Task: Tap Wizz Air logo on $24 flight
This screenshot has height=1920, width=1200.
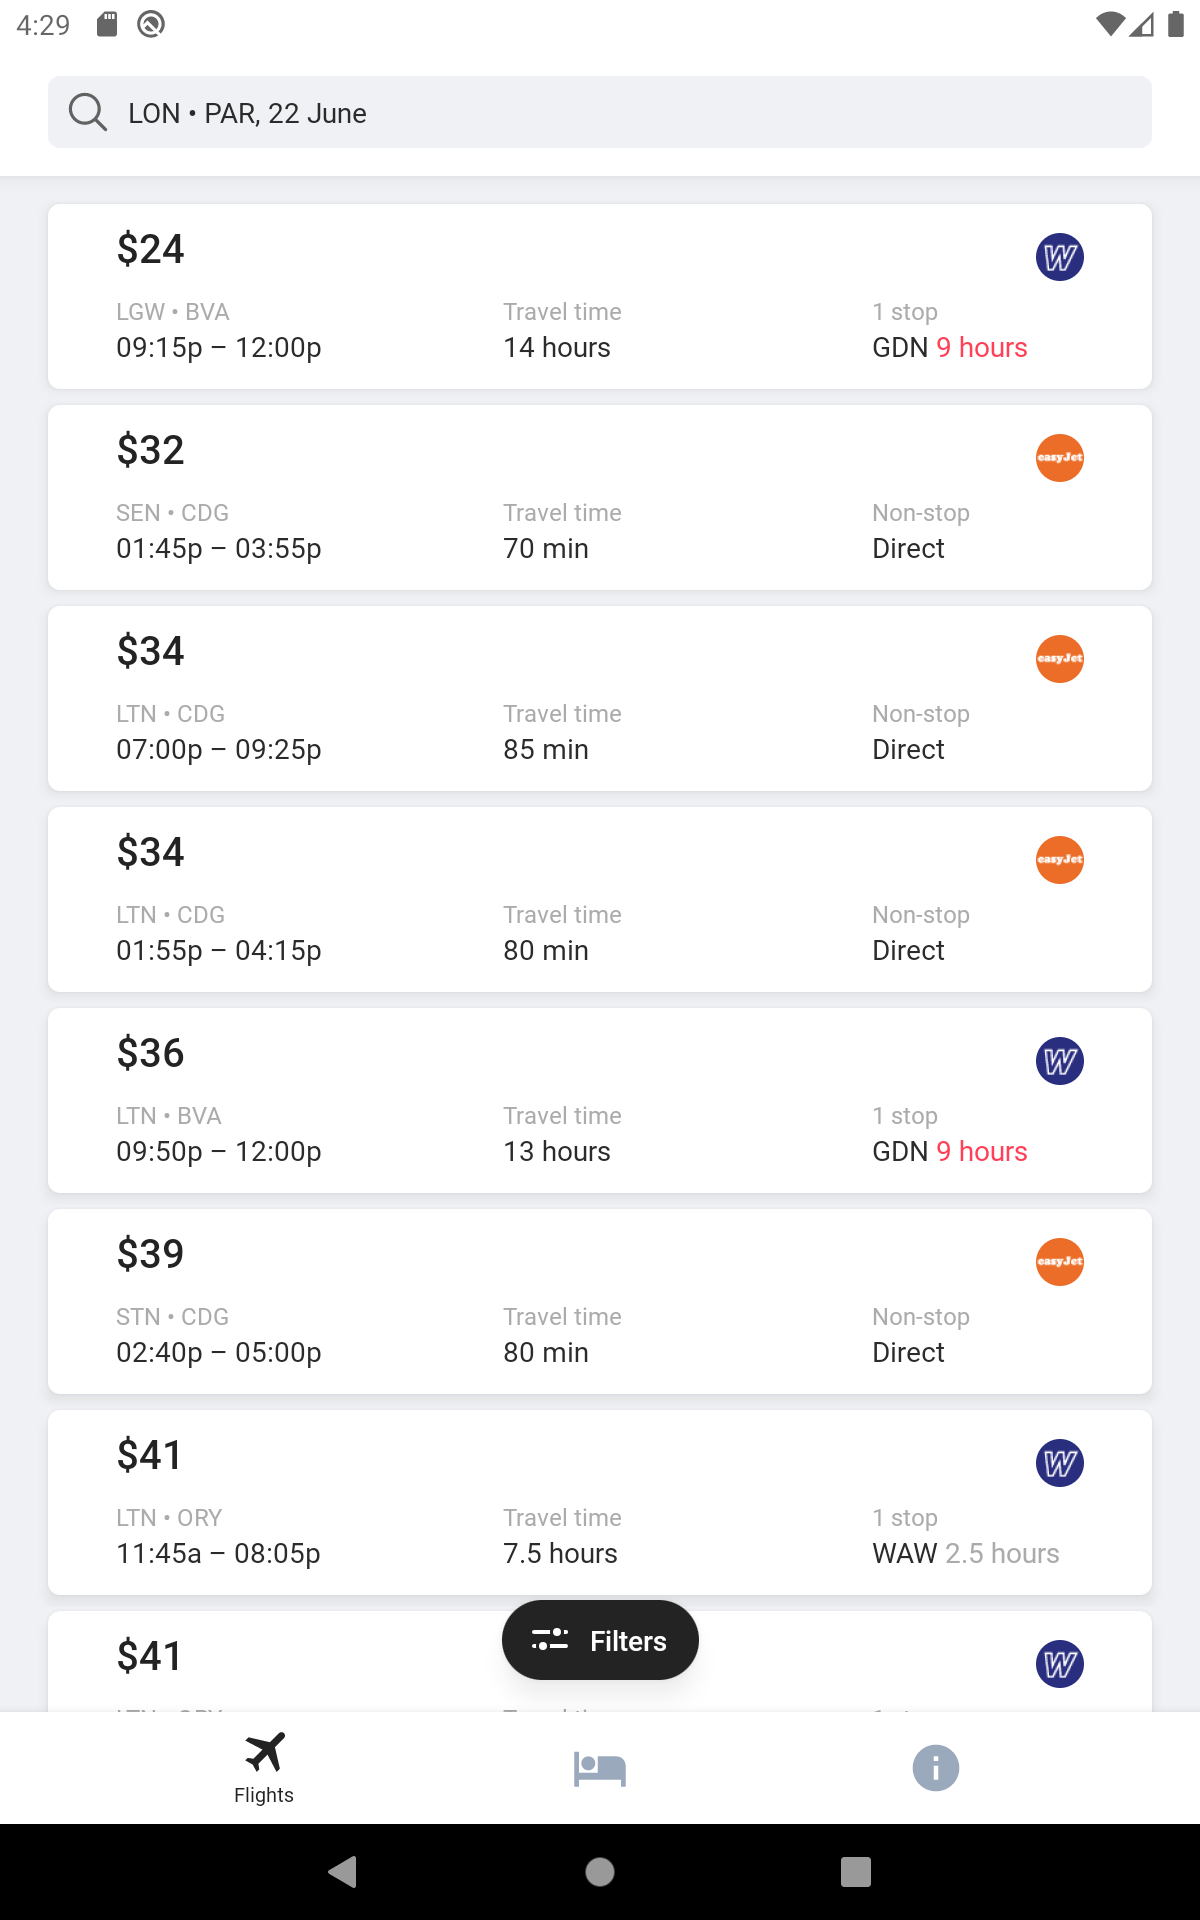Action: [x=1060, y=257]
